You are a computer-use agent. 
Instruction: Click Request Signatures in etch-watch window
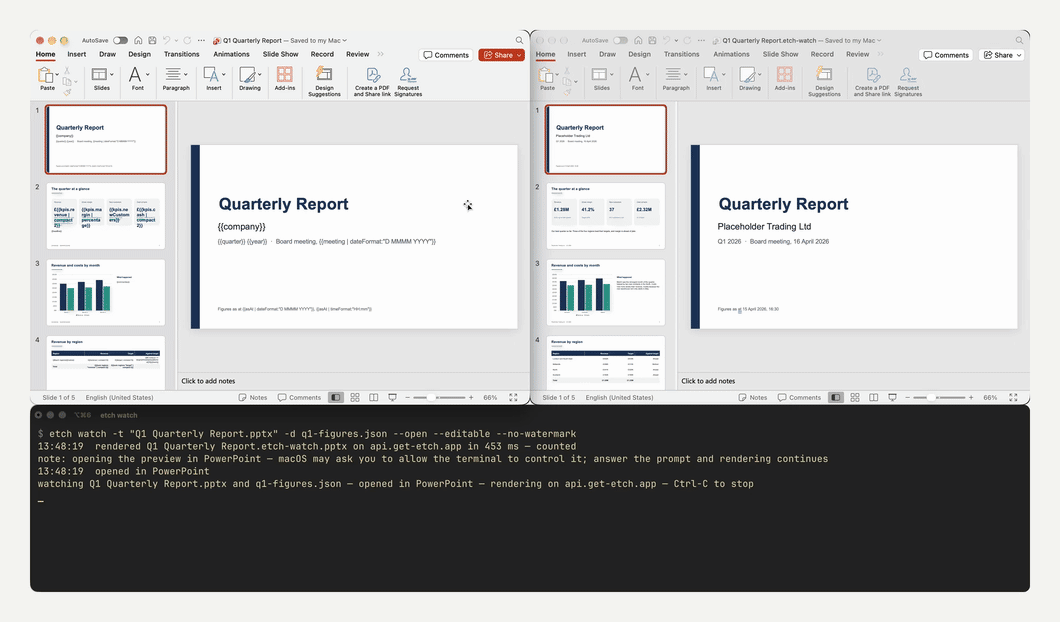pos(908,82)
